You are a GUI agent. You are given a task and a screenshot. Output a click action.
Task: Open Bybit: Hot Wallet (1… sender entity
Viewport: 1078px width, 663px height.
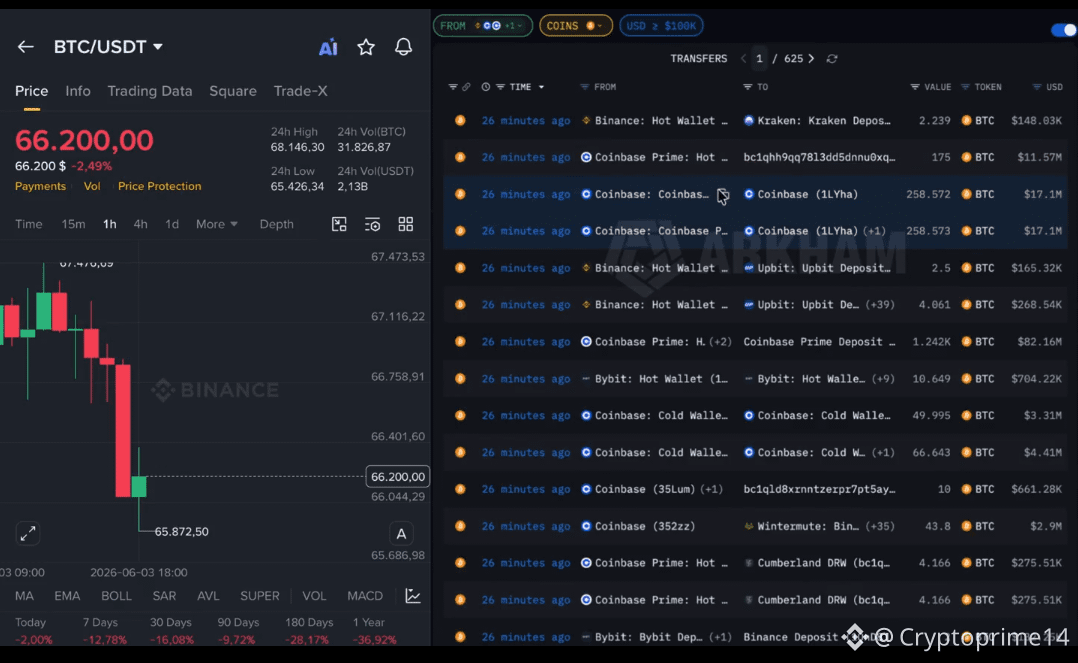tap(654, 379)
